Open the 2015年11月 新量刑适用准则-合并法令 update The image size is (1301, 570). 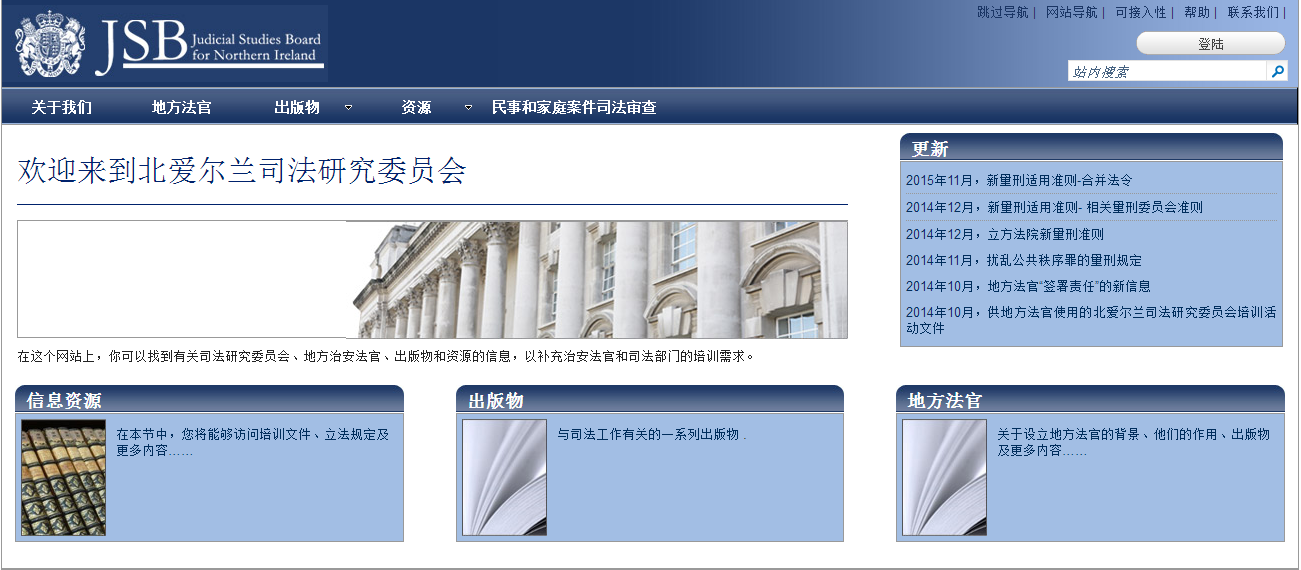click(1019, 181)
